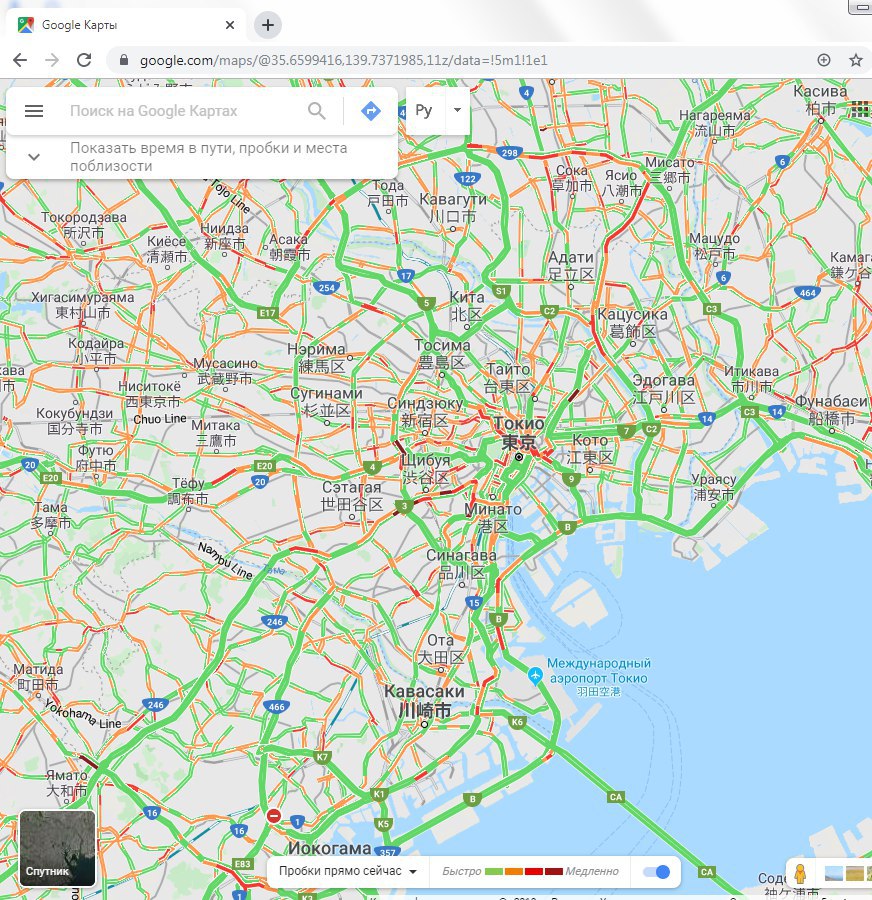Screen dimensions: 872x900
Task: Expand the travel times panel chevron
Action: click(34, 157)
